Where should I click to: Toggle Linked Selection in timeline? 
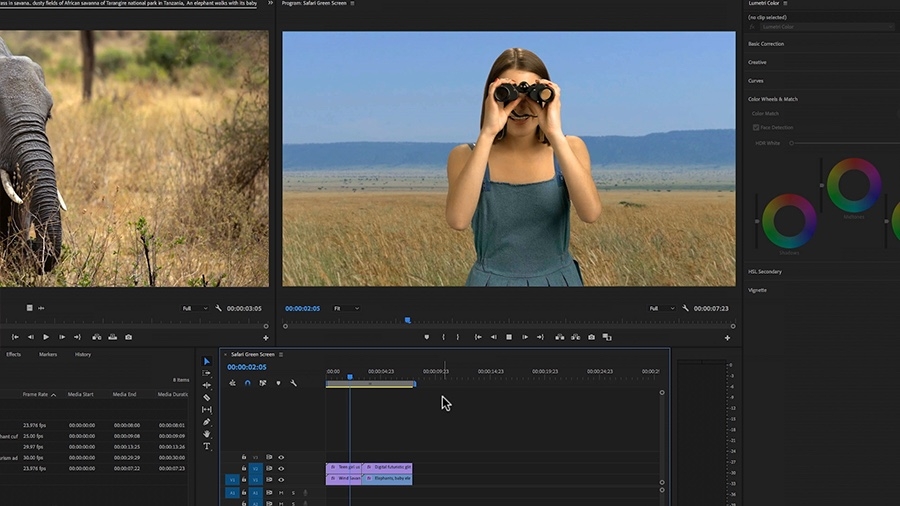pos(263,383)
